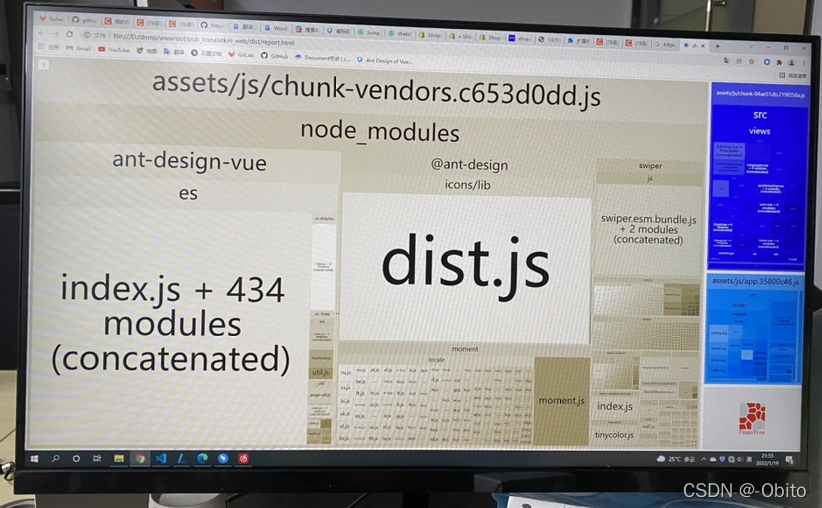The image size is (822, 508).
Task: Select the src folder in blue chunk
Action: tap(760, 115)
